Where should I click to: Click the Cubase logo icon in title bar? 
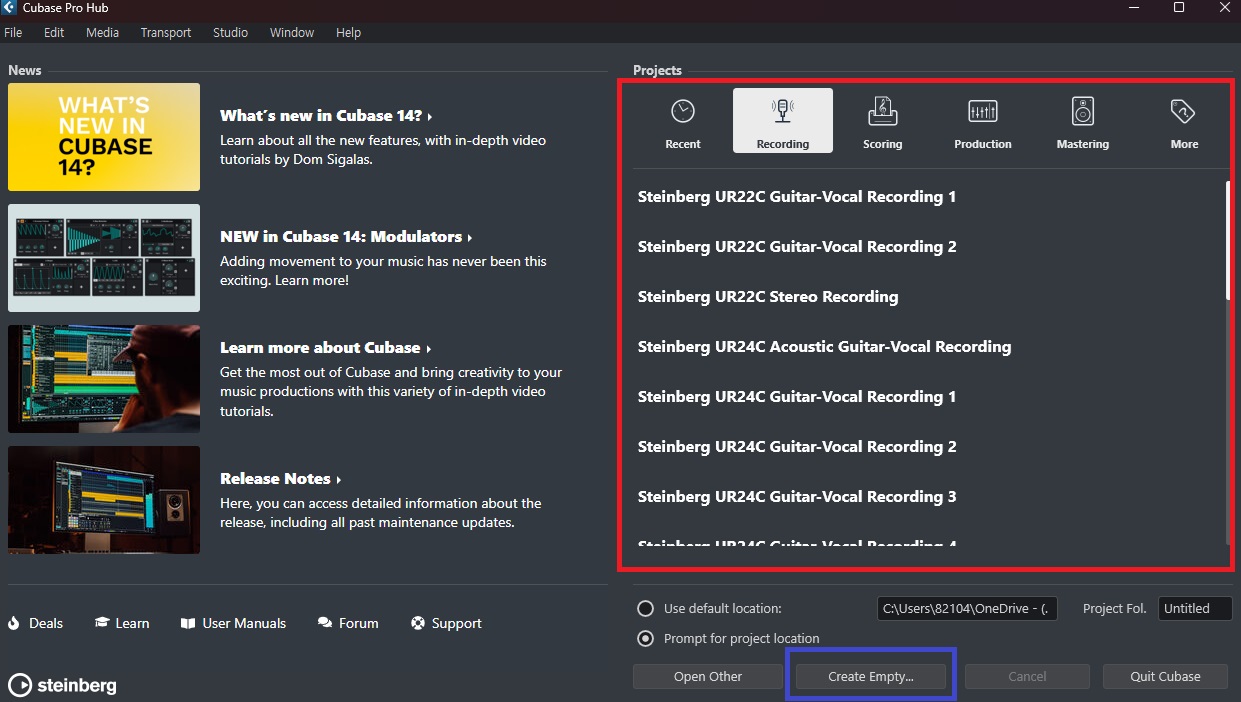[9, 8]
